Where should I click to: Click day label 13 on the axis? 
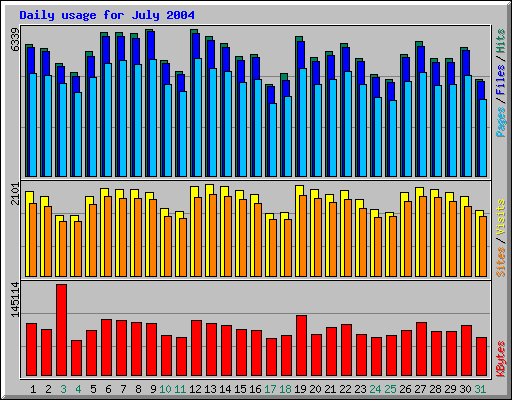(x=210, y=389)
